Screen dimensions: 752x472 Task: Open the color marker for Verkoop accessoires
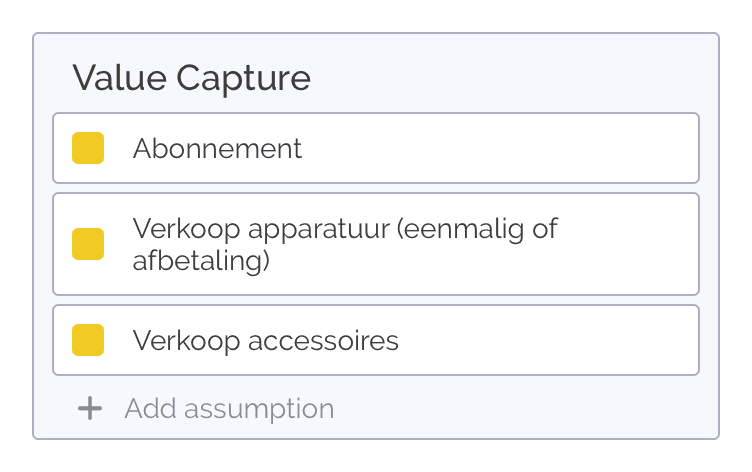[88, 340]
